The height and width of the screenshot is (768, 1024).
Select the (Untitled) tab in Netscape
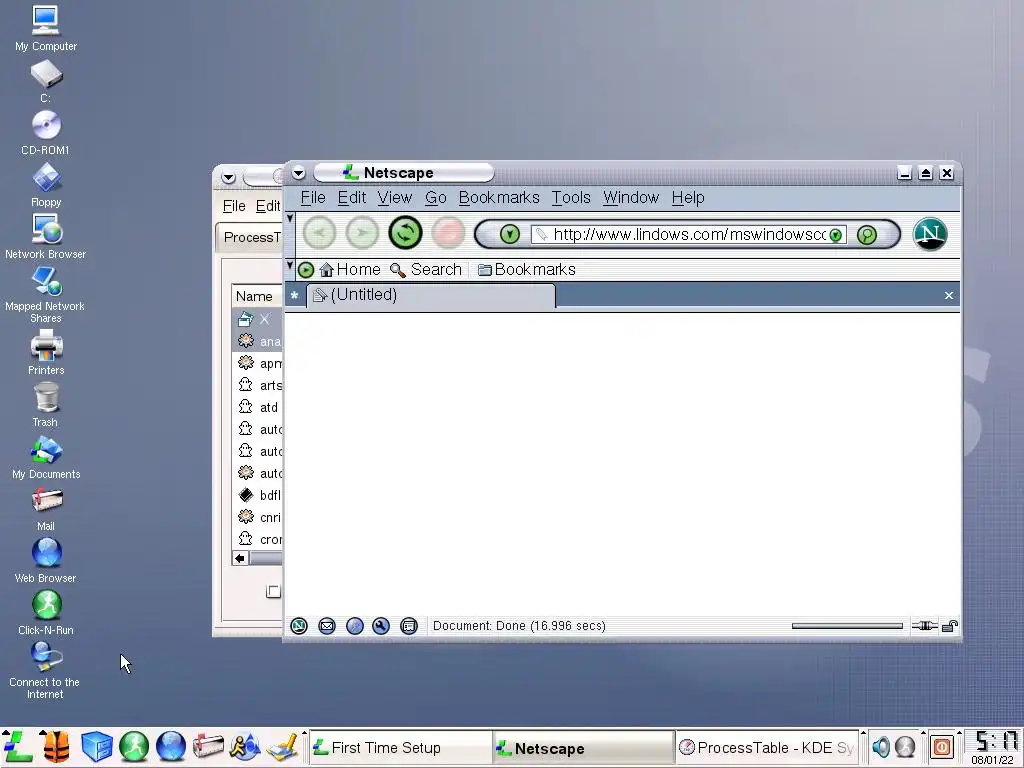click(x=431, y=295)
